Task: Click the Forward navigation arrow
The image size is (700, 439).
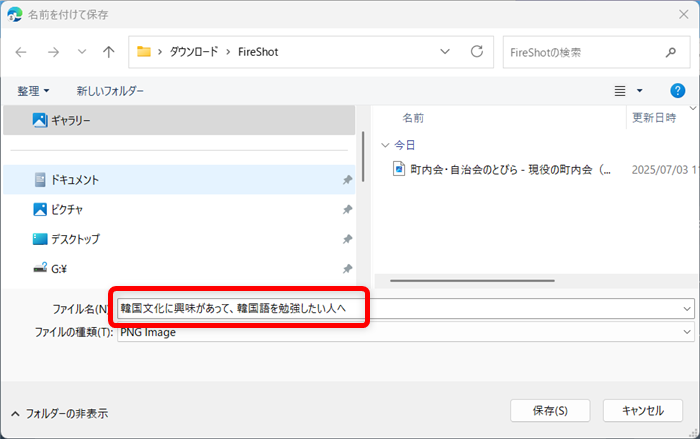Action: 52,51
